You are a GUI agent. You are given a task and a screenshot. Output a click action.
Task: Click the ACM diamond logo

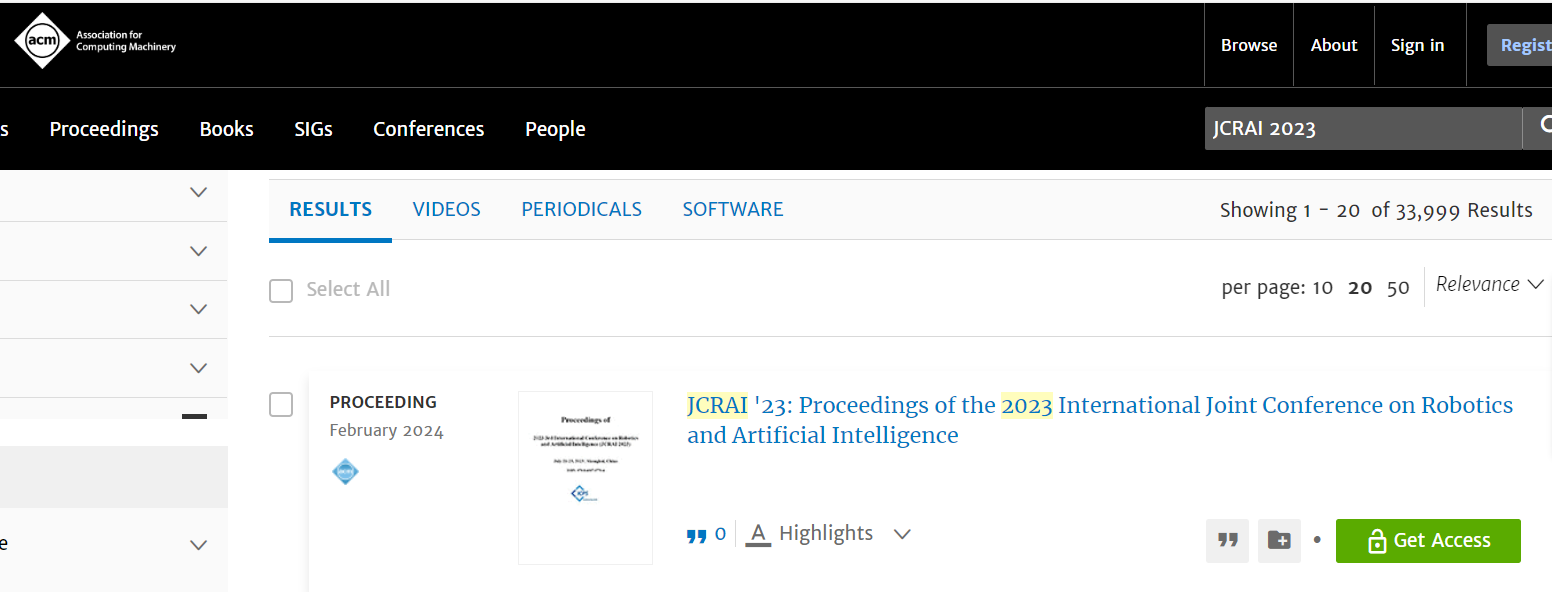pyautogui.click(x=41, y=41)
